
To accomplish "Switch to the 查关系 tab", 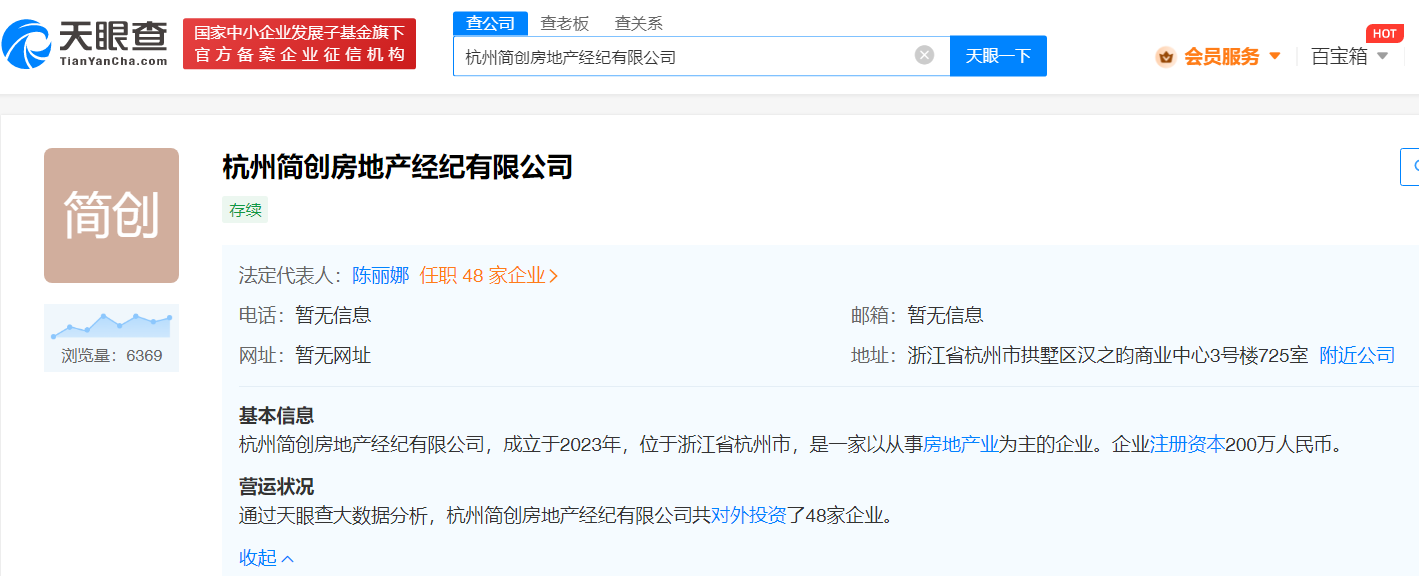I will click(639, 23).
